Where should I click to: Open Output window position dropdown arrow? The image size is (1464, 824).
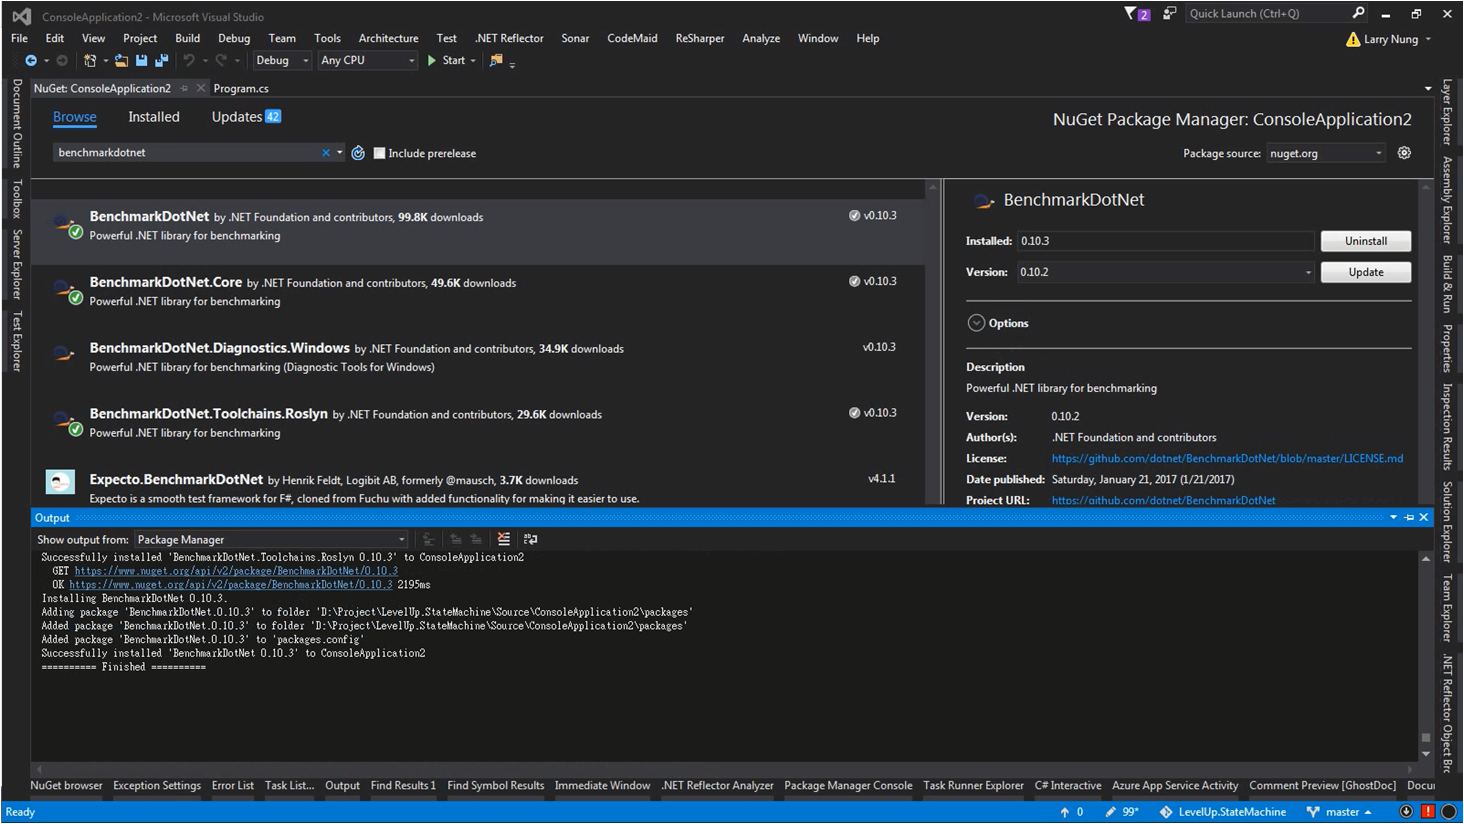1393,517
